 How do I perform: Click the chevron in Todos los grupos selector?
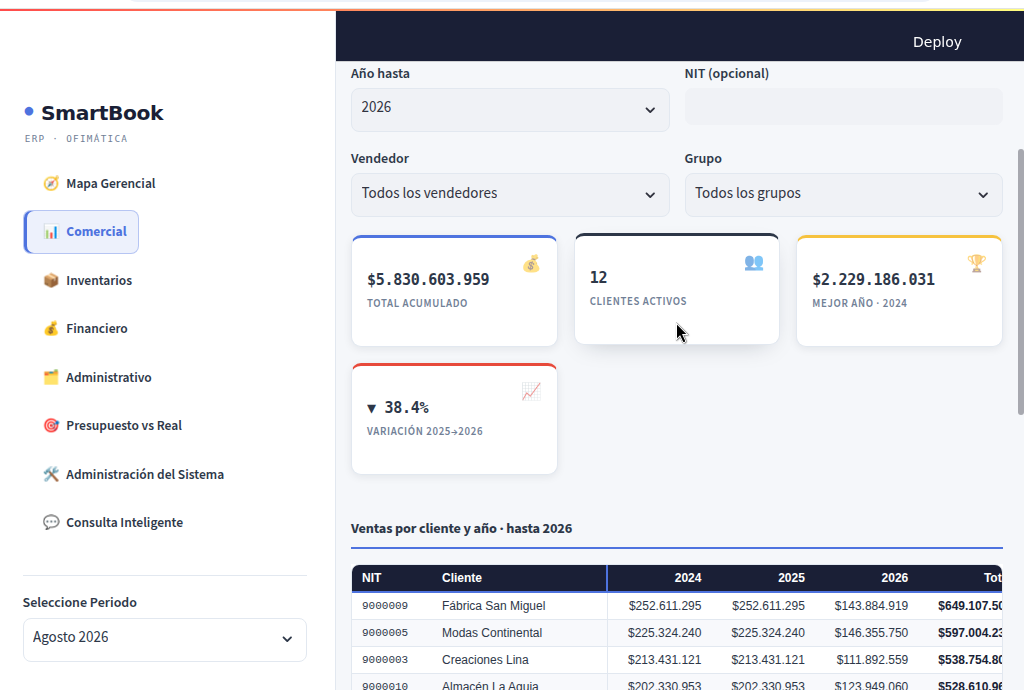[983, 195]
